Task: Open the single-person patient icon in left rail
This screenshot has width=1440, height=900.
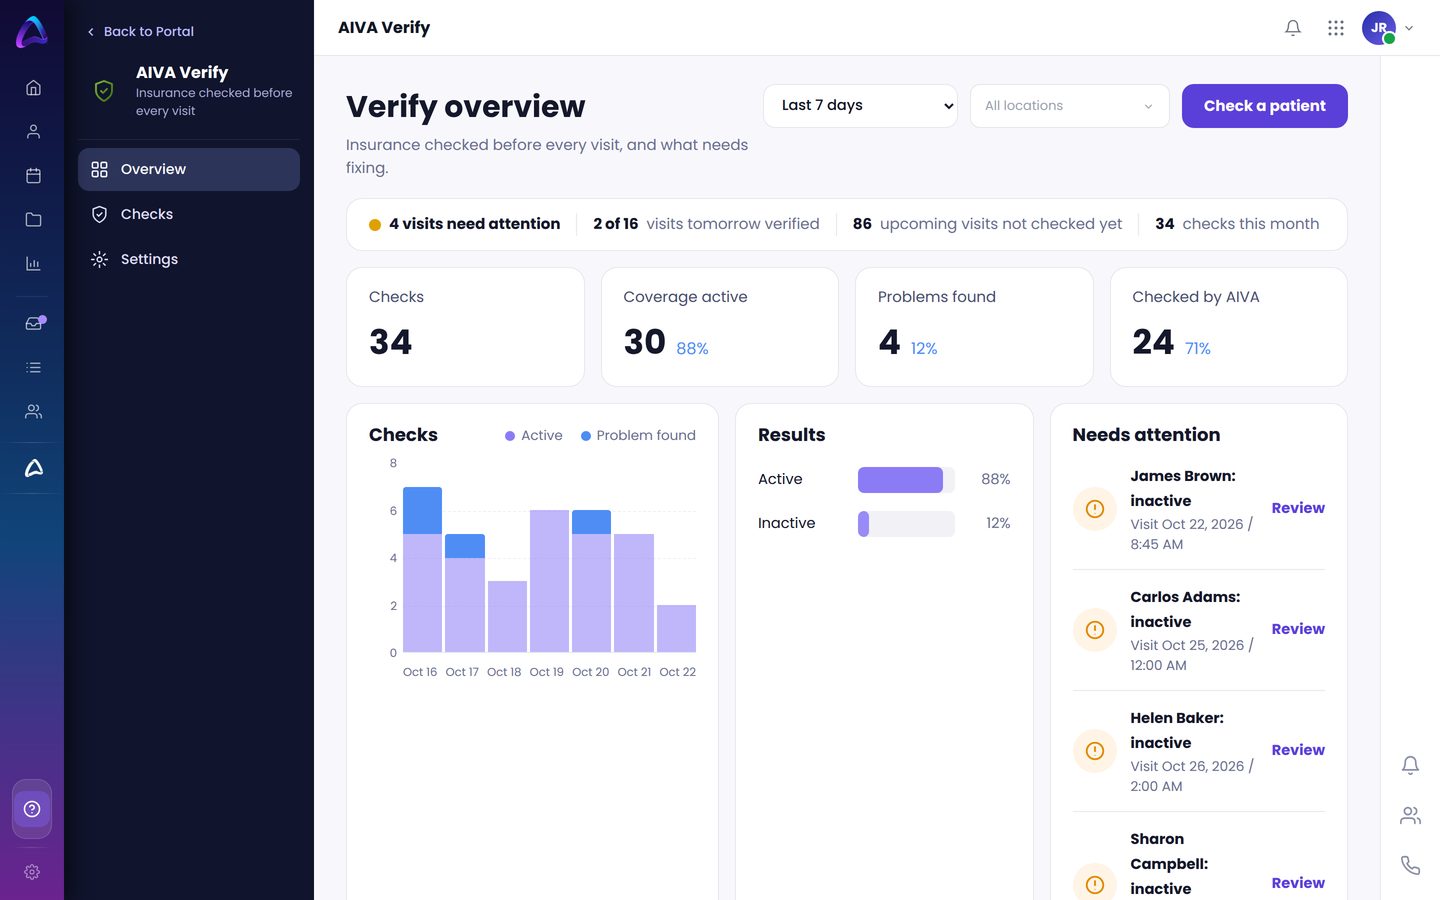Action: click(33, 132)
